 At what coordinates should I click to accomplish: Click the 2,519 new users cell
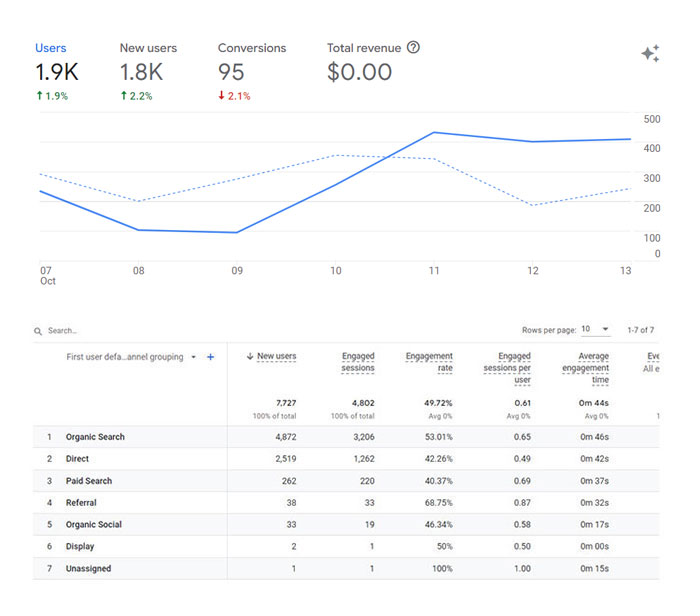(286, 459)
